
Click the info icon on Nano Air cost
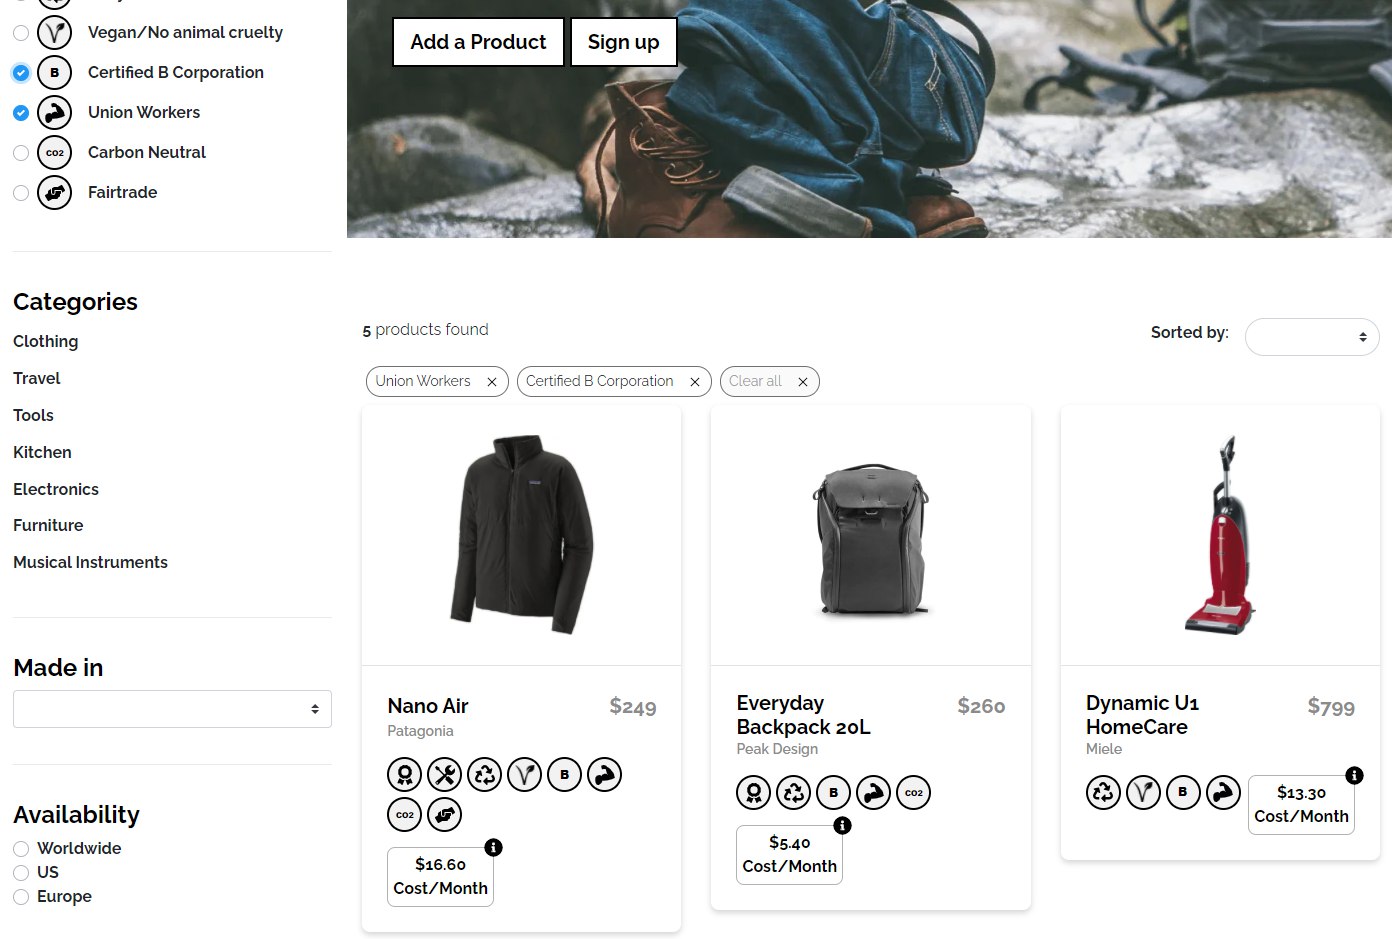point(493,847)
